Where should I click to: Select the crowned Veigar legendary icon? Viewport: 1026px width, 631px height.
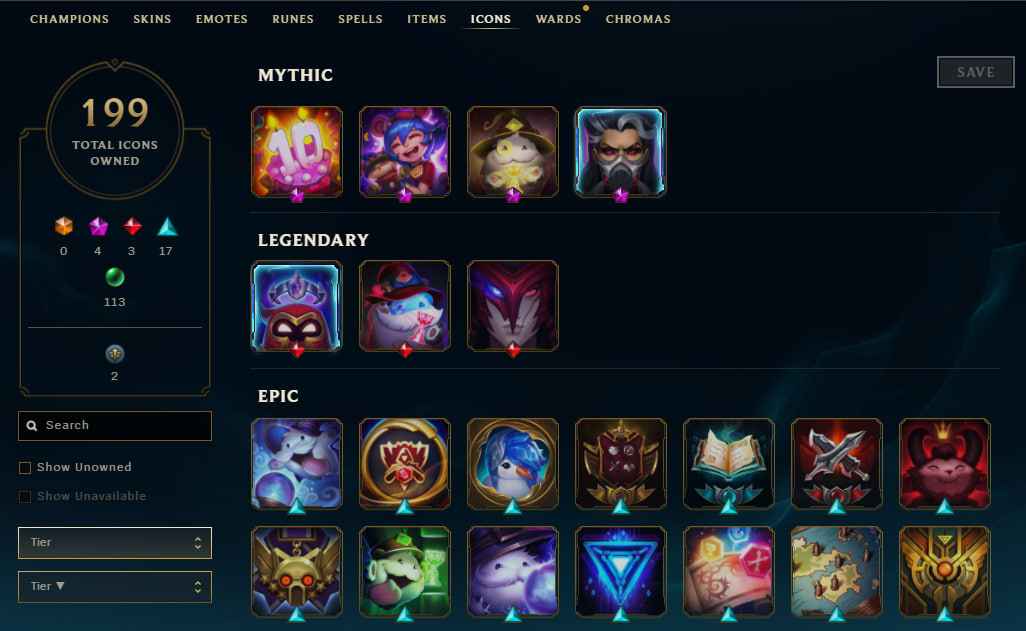297,306
